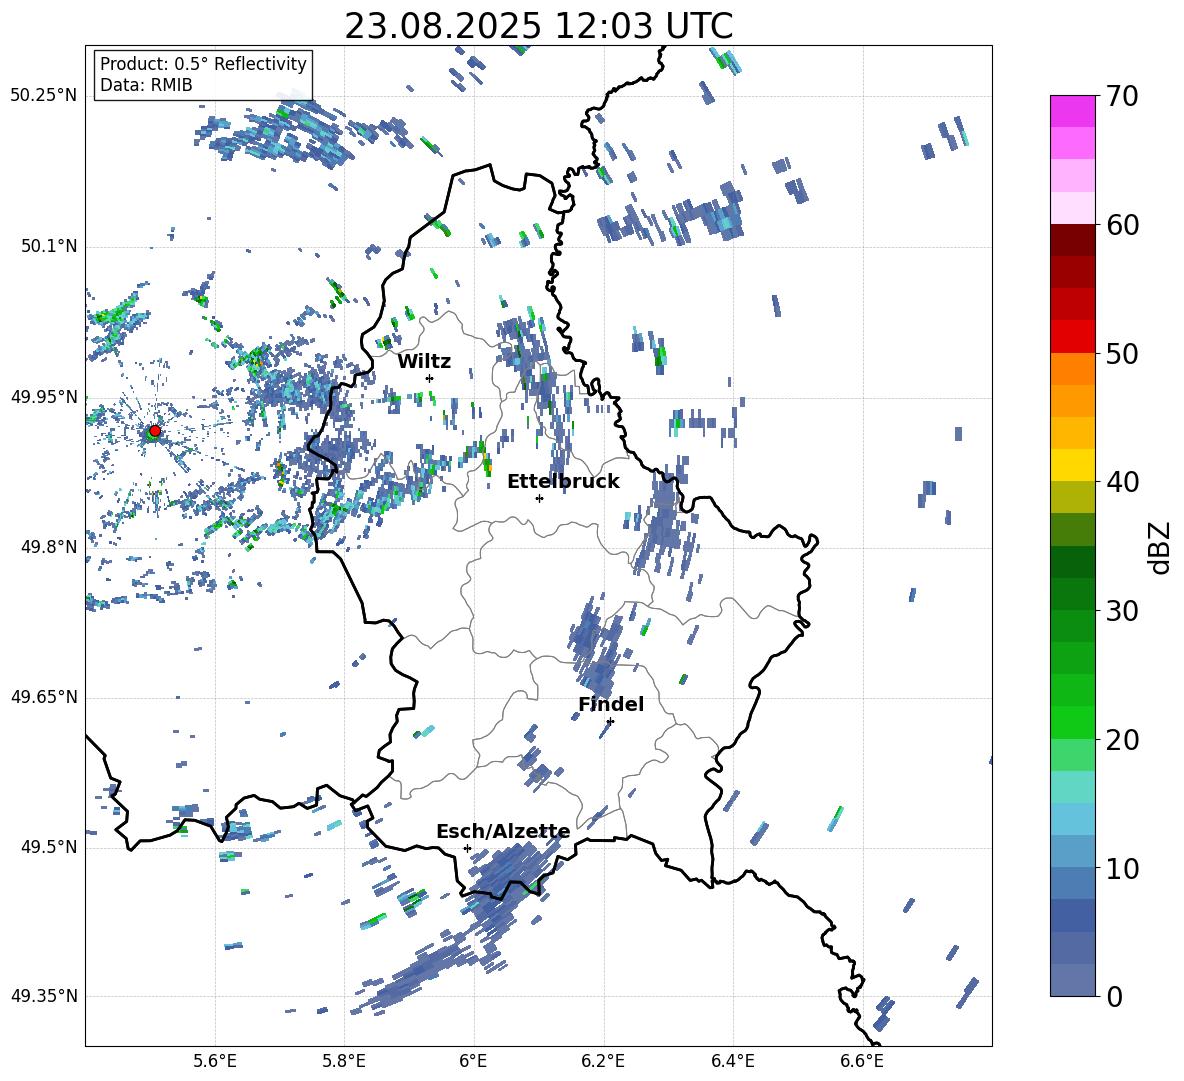This screenshot has height=1081, width=1184.
Task: Click the 49.5°N latitude label
Action: pyautogui.click(x=48, y=846)
